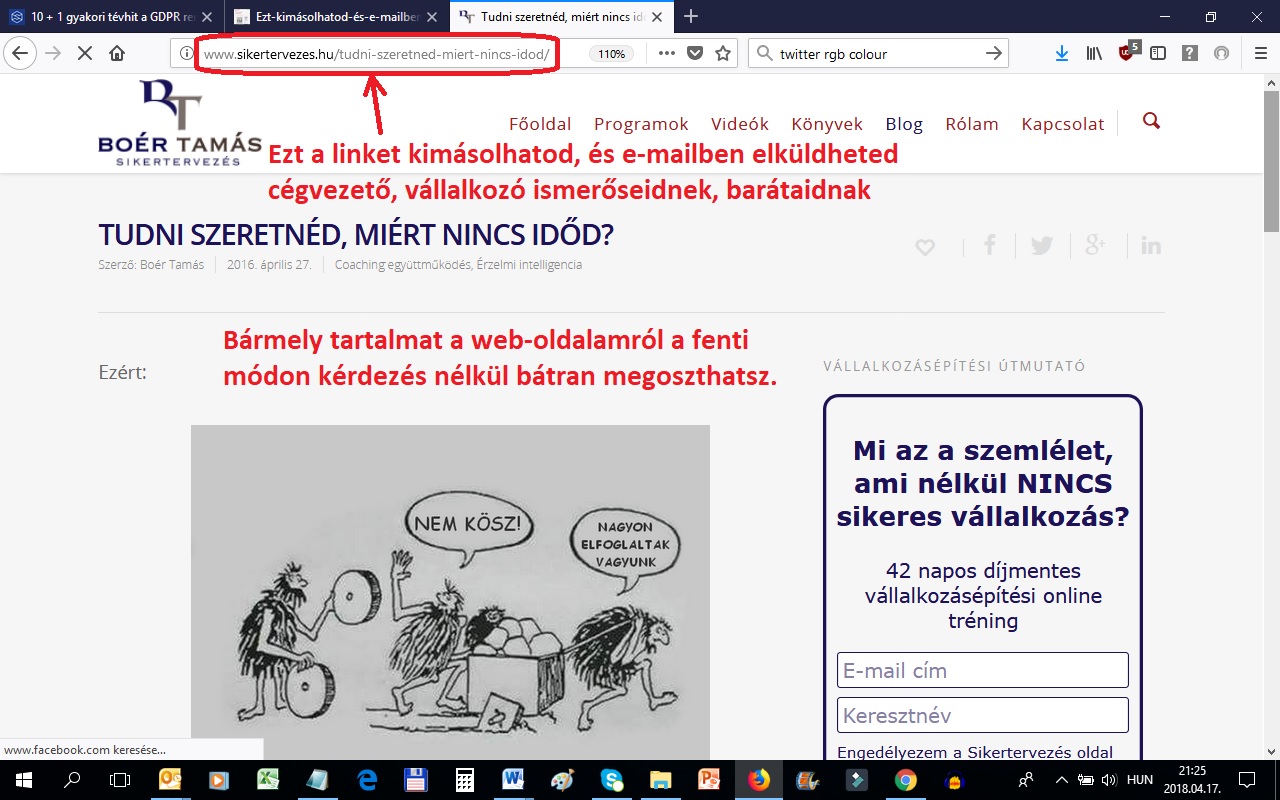Open Outlook from the taskbar
The width and height of the screenshot is (1280, 800).
(x=171, y=780)
